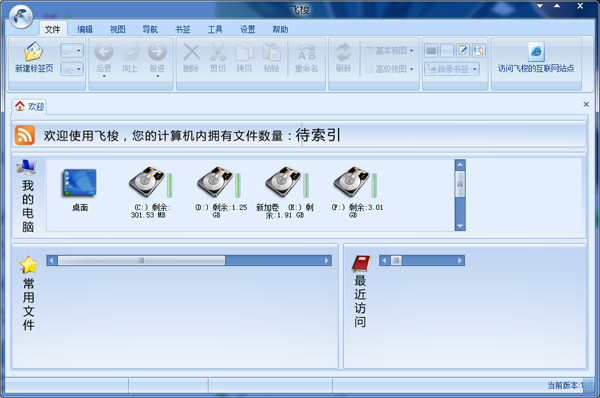
Task: Open the 帮助 ribbon tab
Action: pyautogui.click(x=280, y=29)
